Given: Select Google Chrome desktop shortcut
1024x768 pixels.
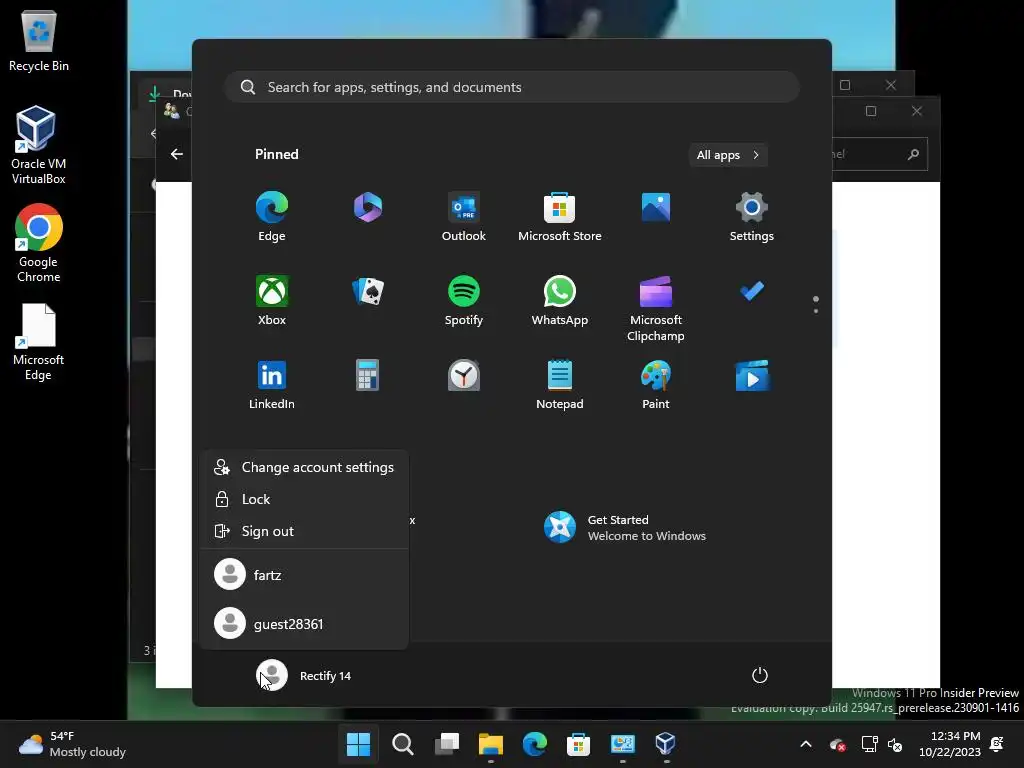Looking at the screenshot, I should click(39, 243).
